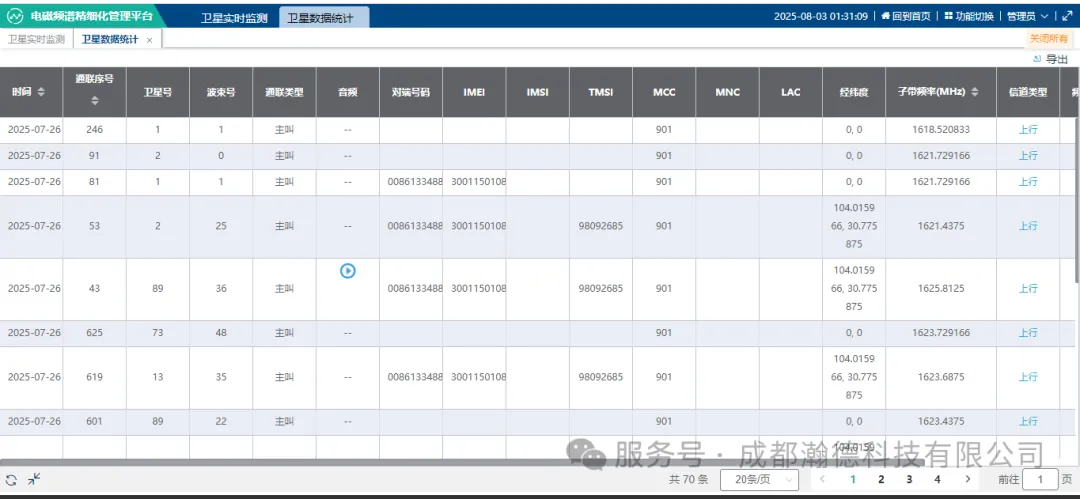Open the 管理员 user dropdown
1080x499 pixels.
click(x=1027, y=16)
